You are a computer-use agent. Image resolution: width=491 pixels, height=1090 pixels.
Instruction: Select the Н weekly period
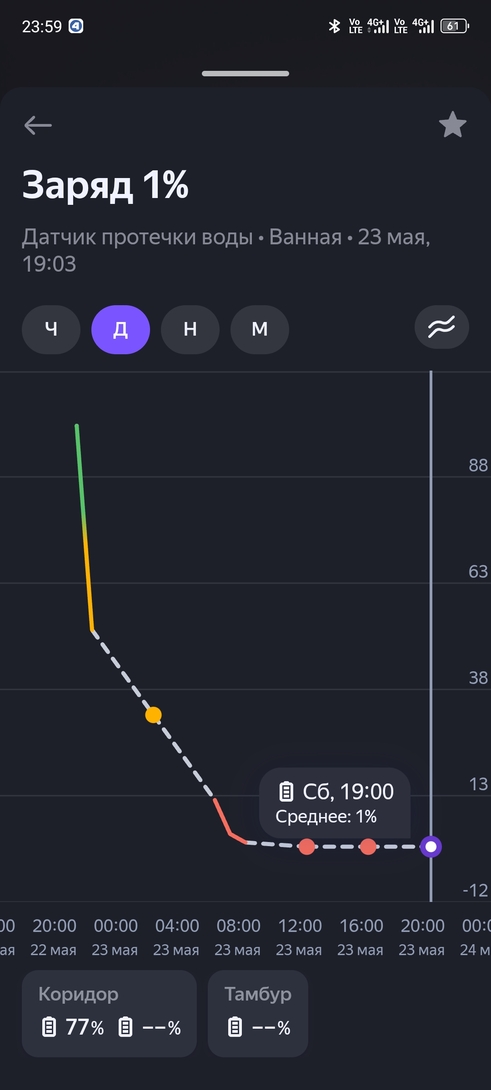[190, 330]
